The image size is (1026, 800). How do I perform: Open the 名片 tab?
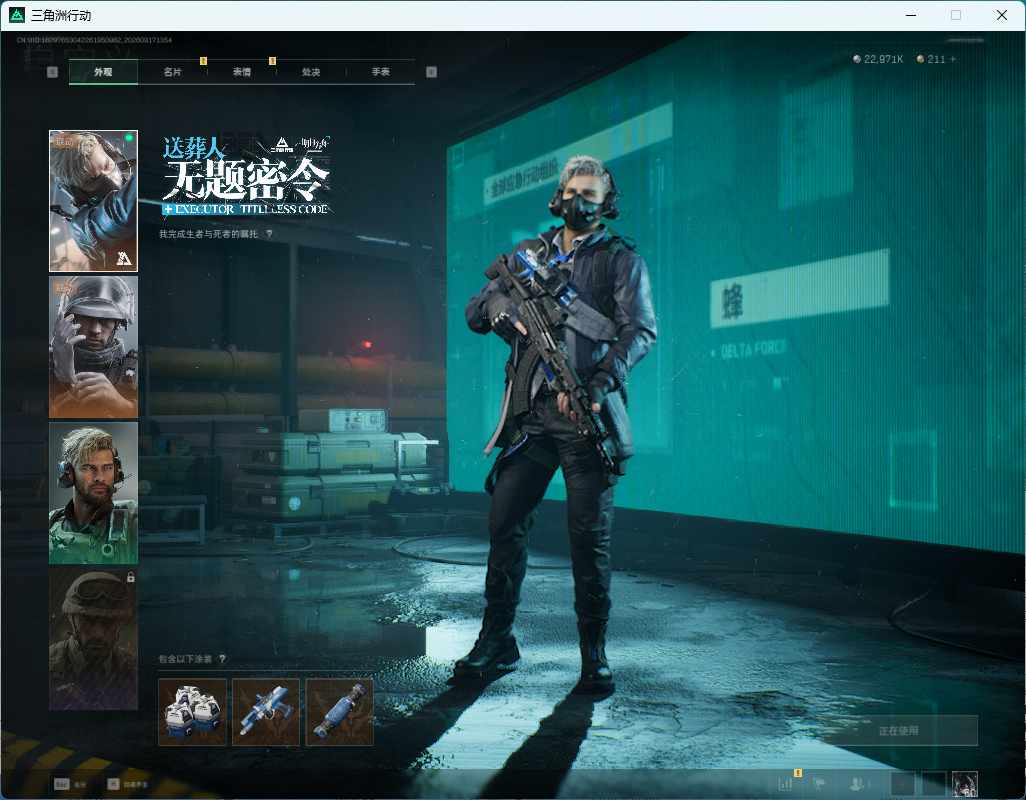[173, 72]
